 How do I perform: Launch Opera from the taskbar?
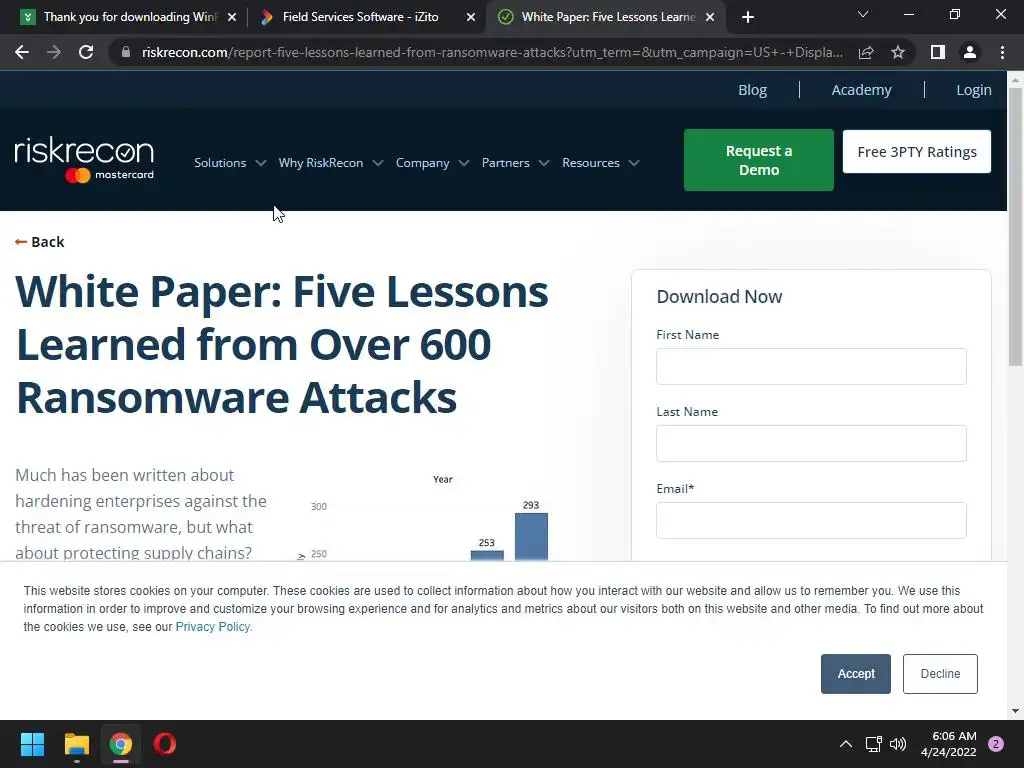click(x=165, y=744)
